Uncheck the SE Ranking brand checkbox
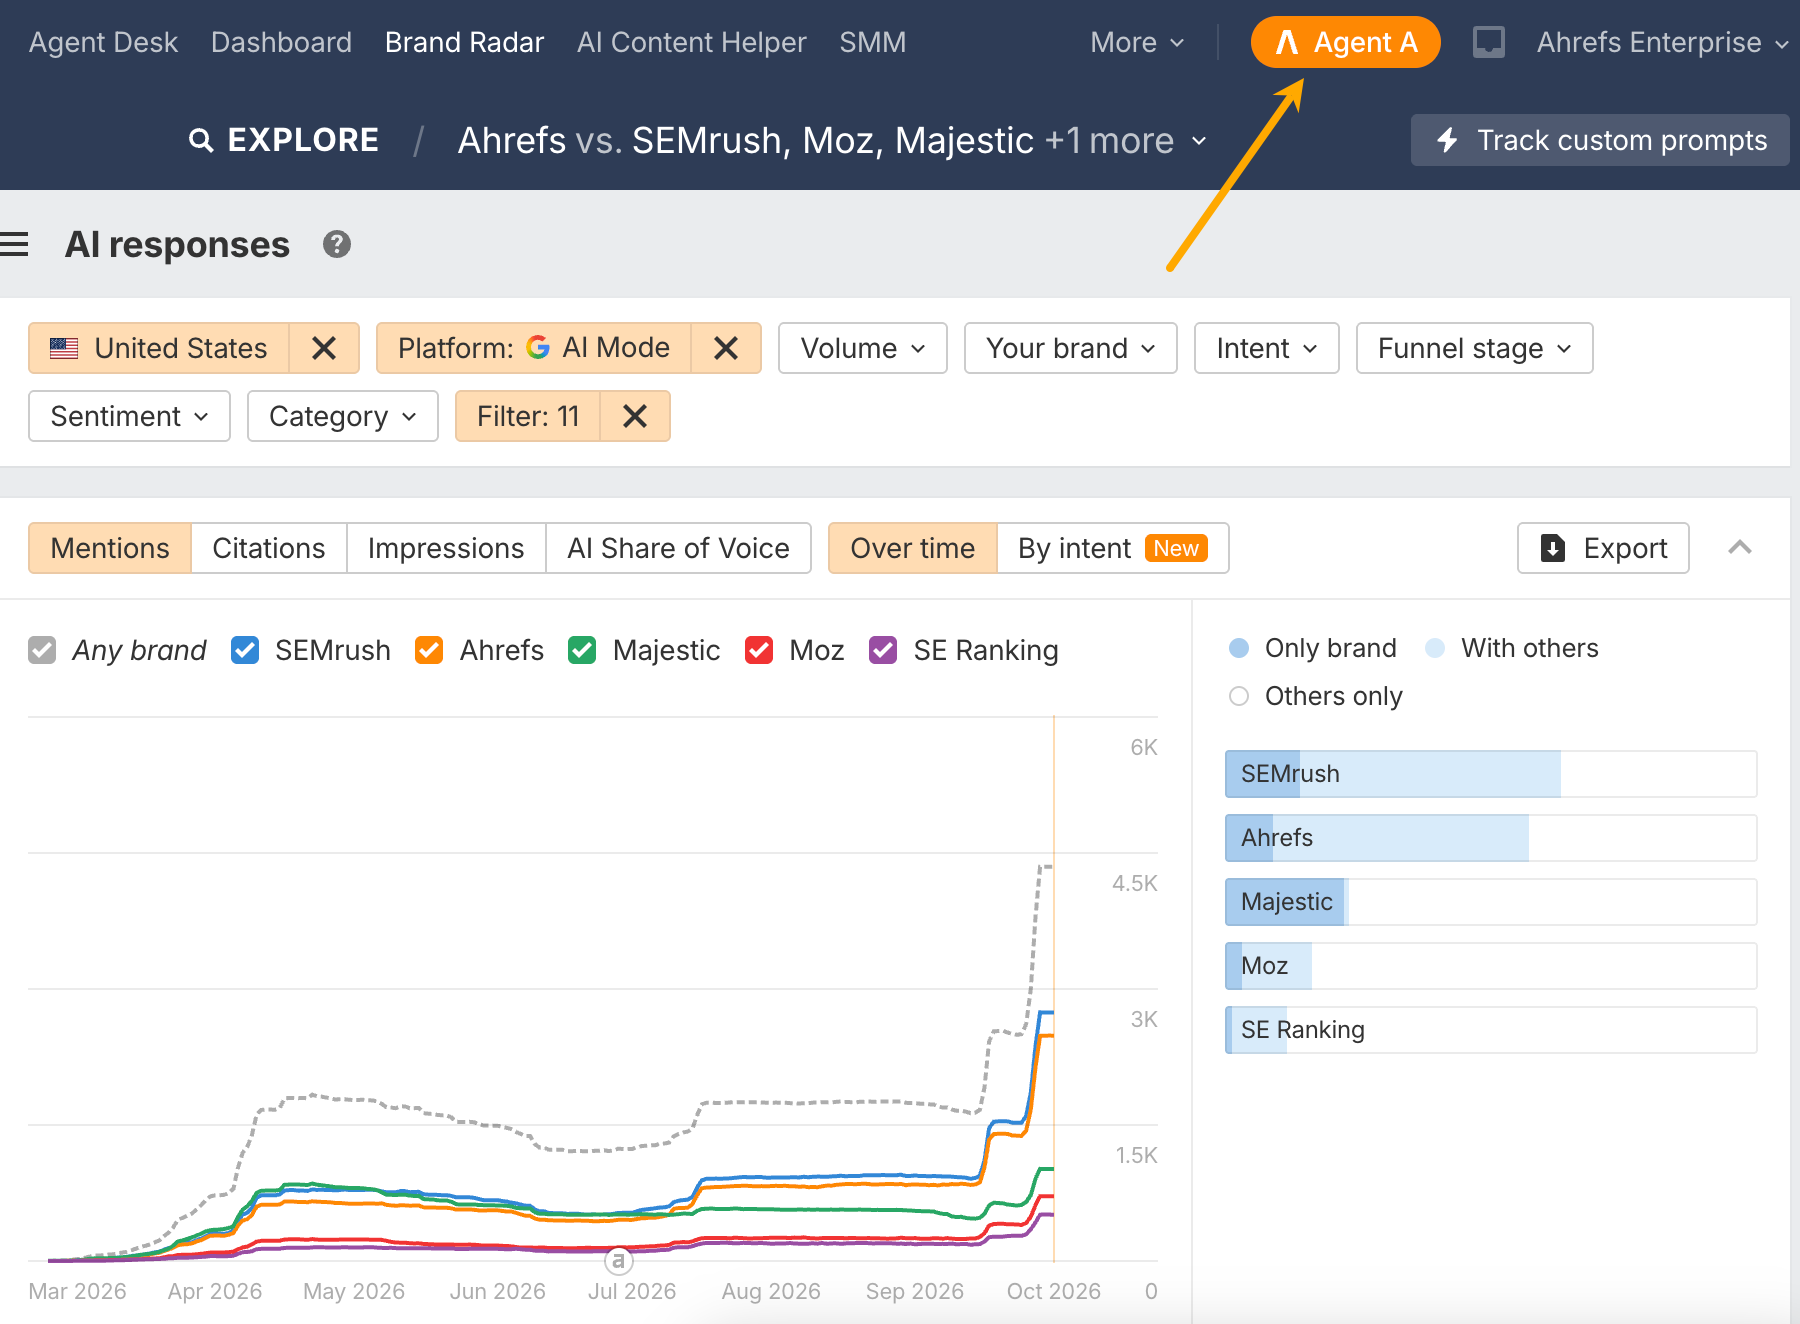The image size is (1800, 1324). pos(883,650)
